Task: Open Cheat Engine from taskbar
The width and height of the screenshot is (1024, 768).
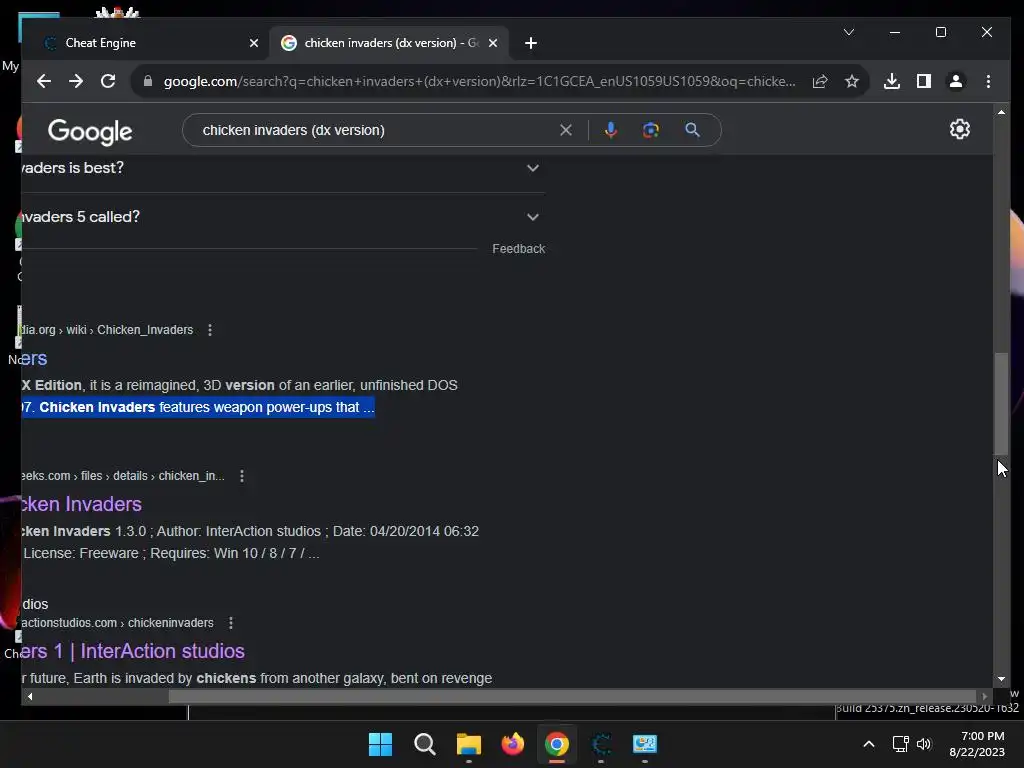Action: pyautogui.click(x=601, y=744)
